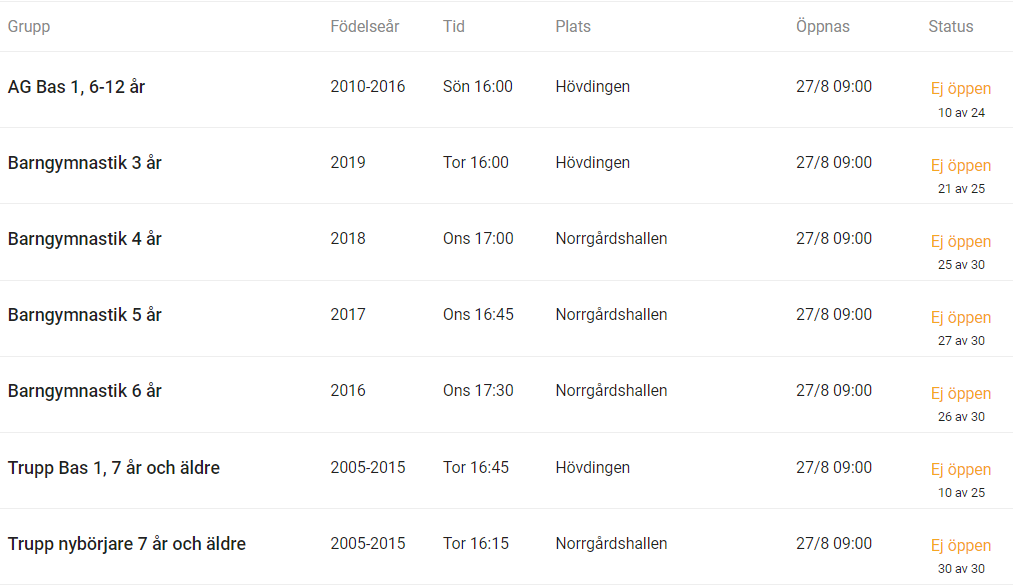Click the Öppnas column header
The image size is (1013, 585).
pos(822,26)
